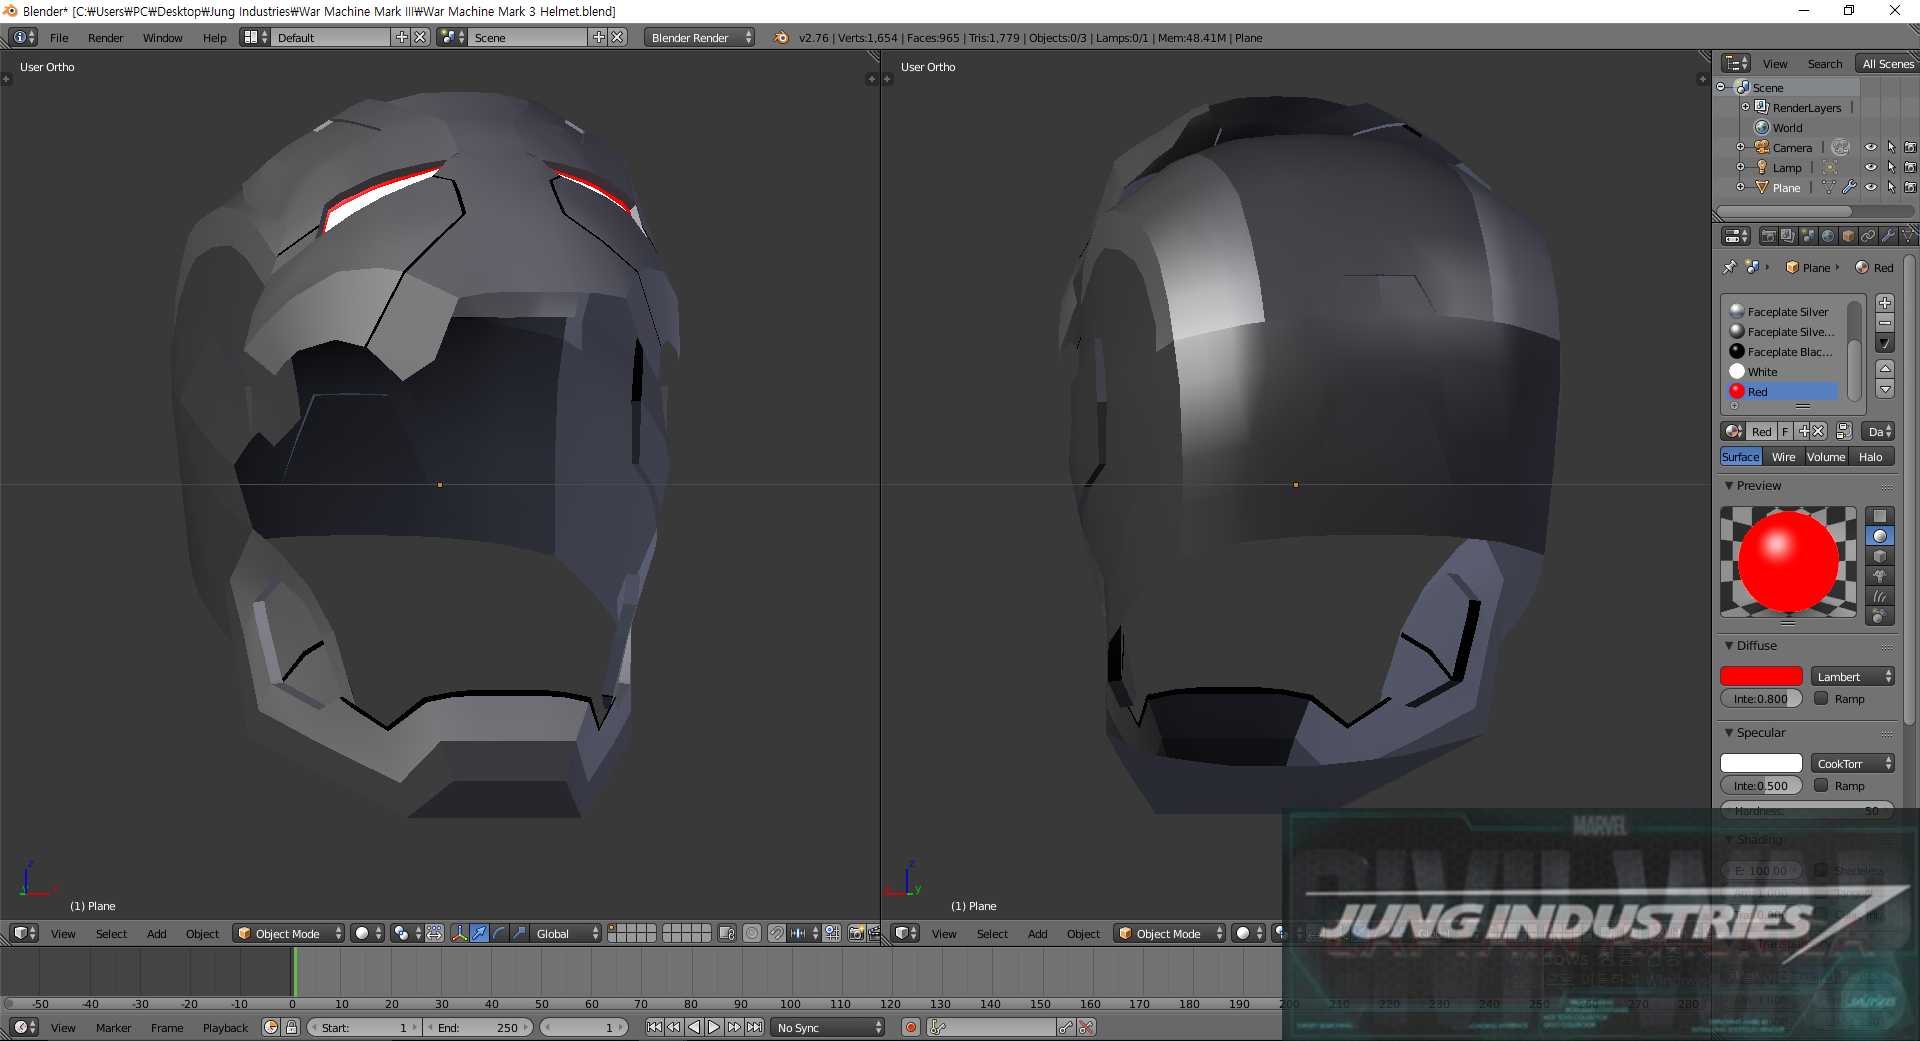This screenshot has width=1920, height=1041.
Task: Open the World properties tab globe icon
Action: click(1828, 236)
